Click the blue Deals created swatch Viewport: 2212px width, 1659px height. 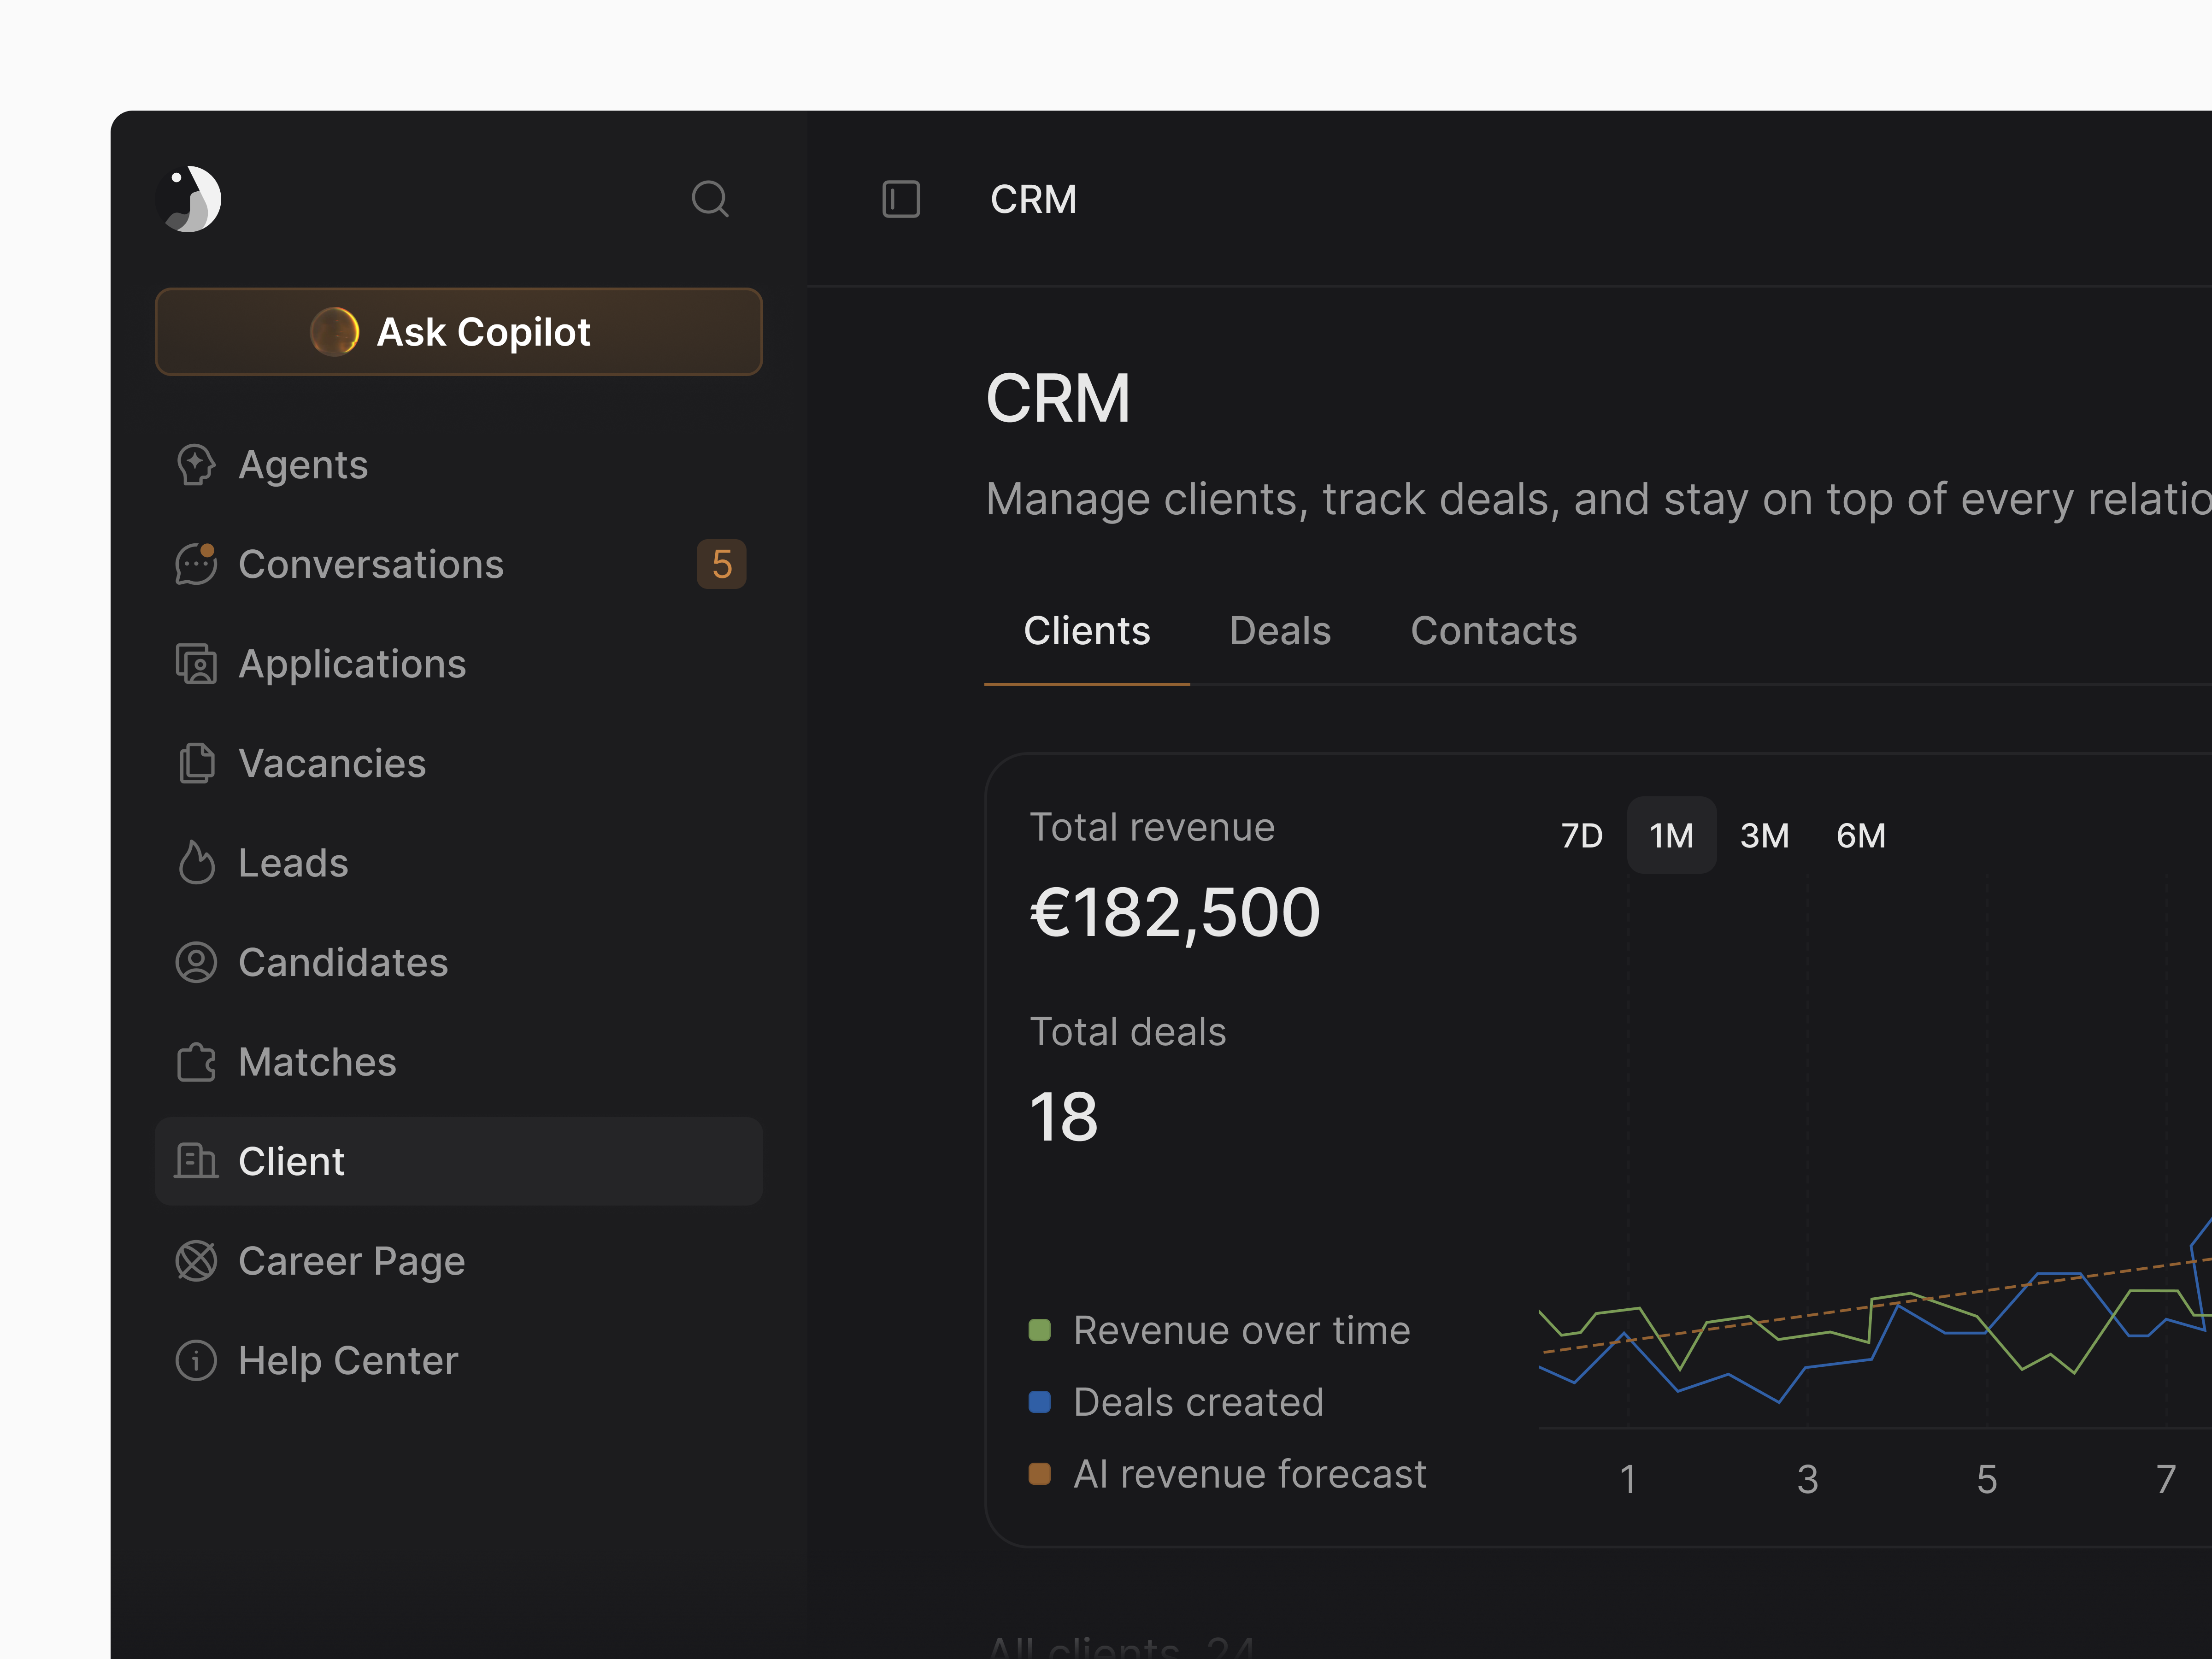[x=1040, y=1402]
